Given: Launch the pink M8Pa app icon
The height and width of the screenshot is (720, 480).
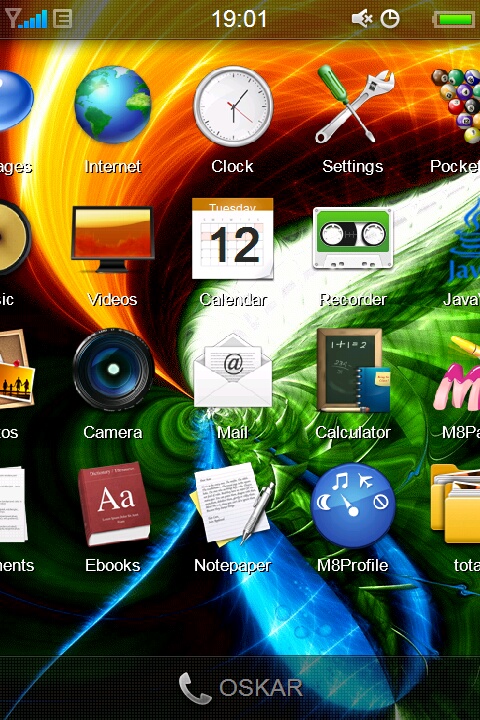Looking at the screenshot, I should click(x=457, y=374).
